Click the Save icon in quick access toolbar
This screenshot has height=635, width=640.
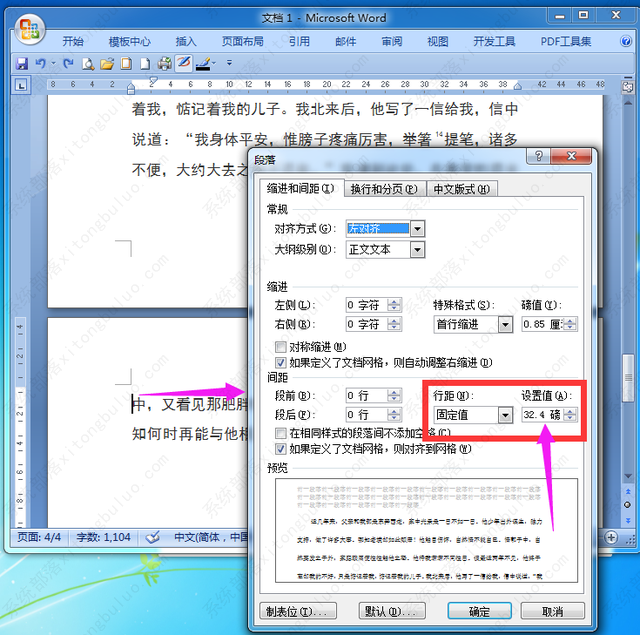(21, 63)
